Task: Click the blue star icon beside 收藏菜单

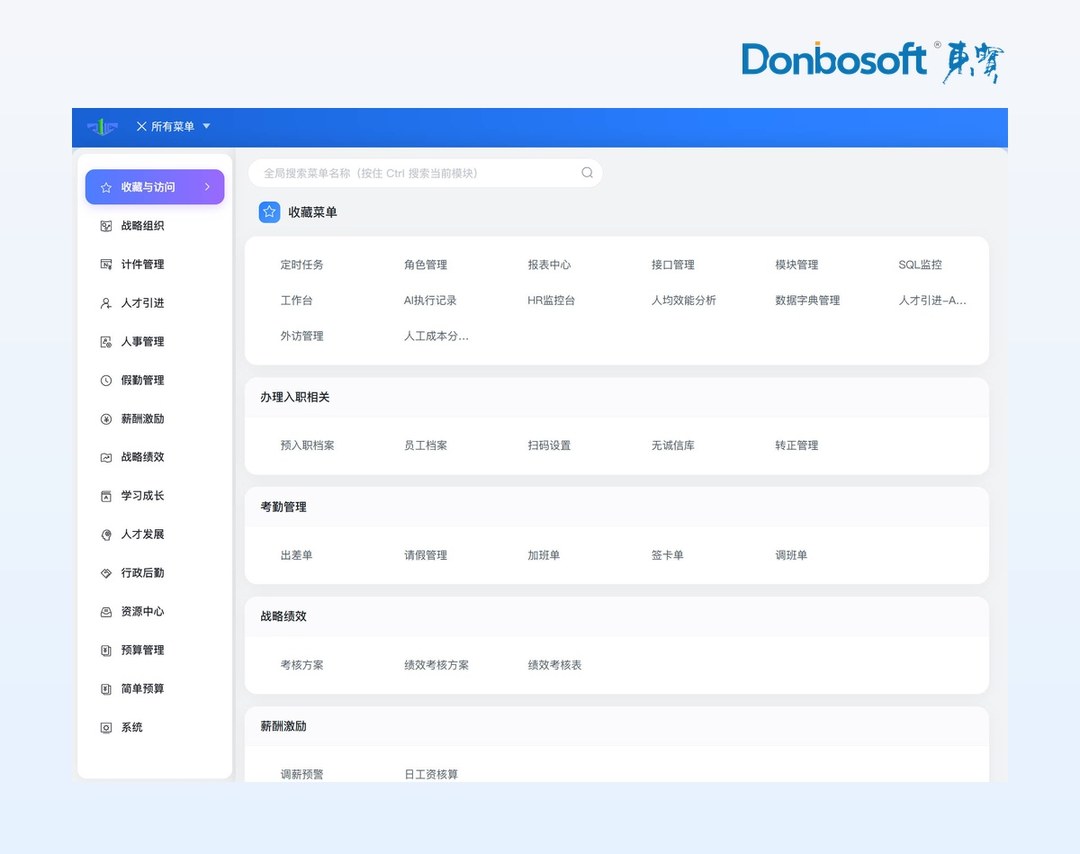Action: click(269, 212)
